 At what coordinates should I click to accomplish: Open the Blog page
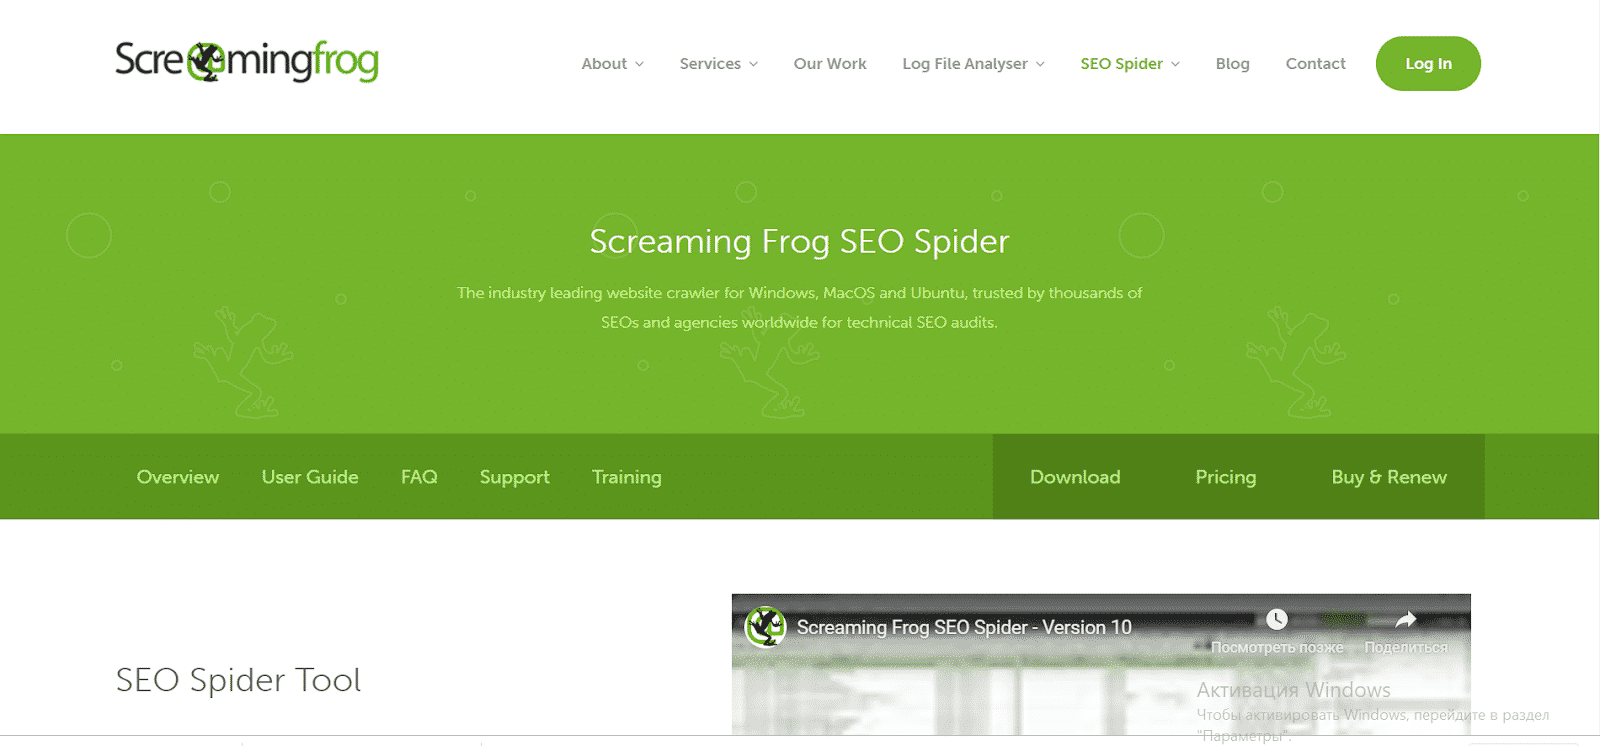click(x=1233, y=64)
